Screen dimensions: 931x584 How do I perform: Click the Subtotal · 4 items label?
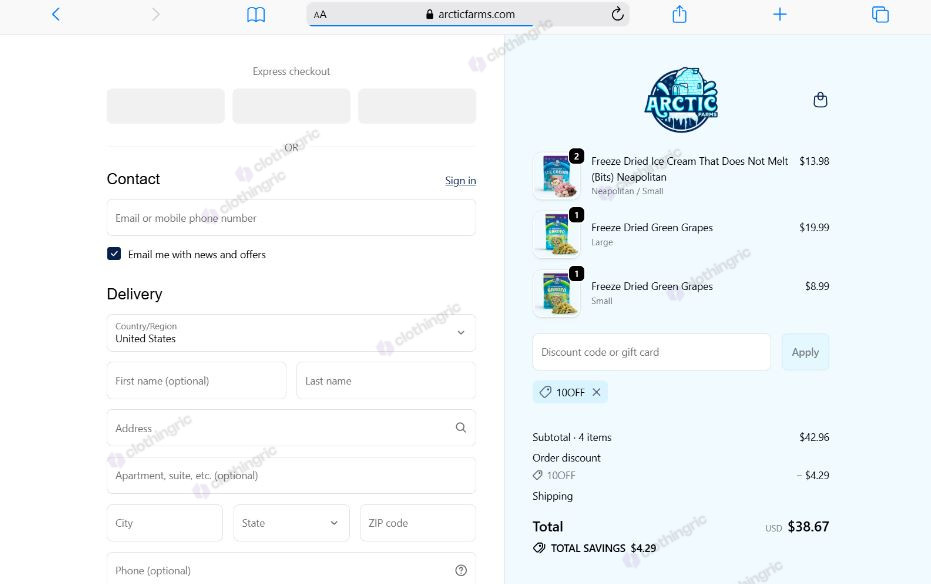(x=572, y=437)
